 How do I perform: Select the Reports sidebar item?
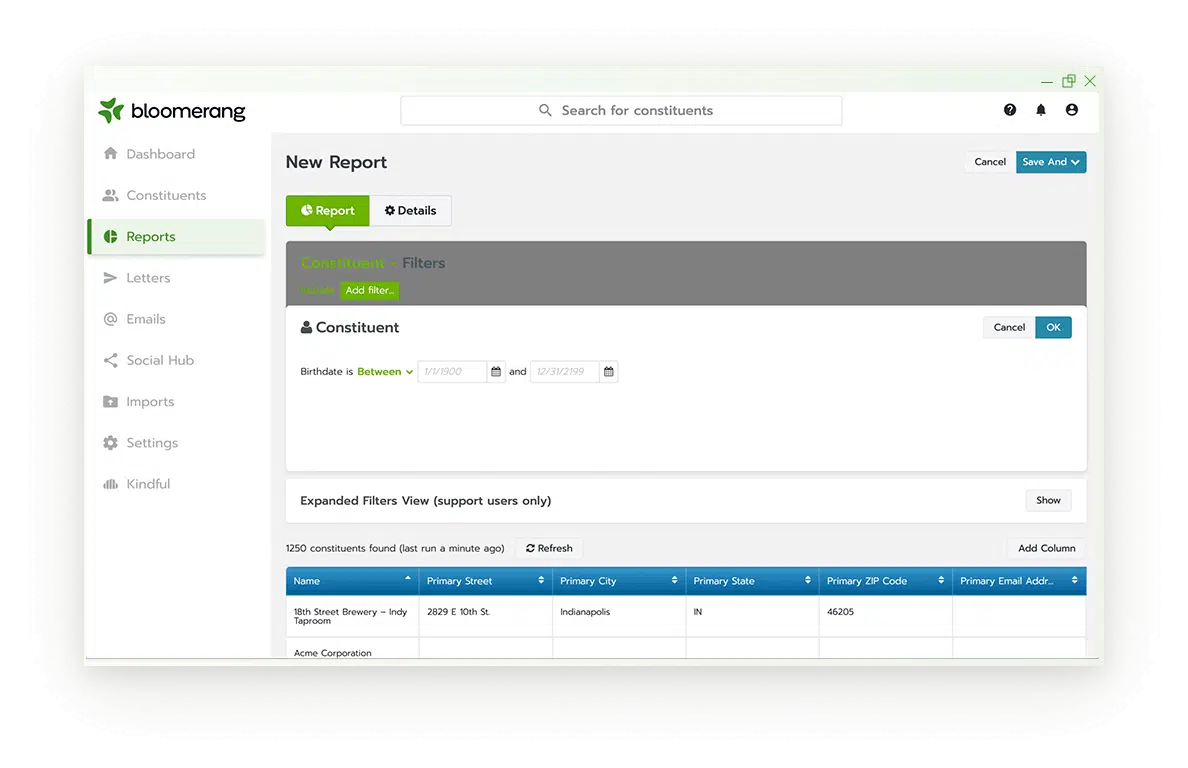[x=176, y=236]
